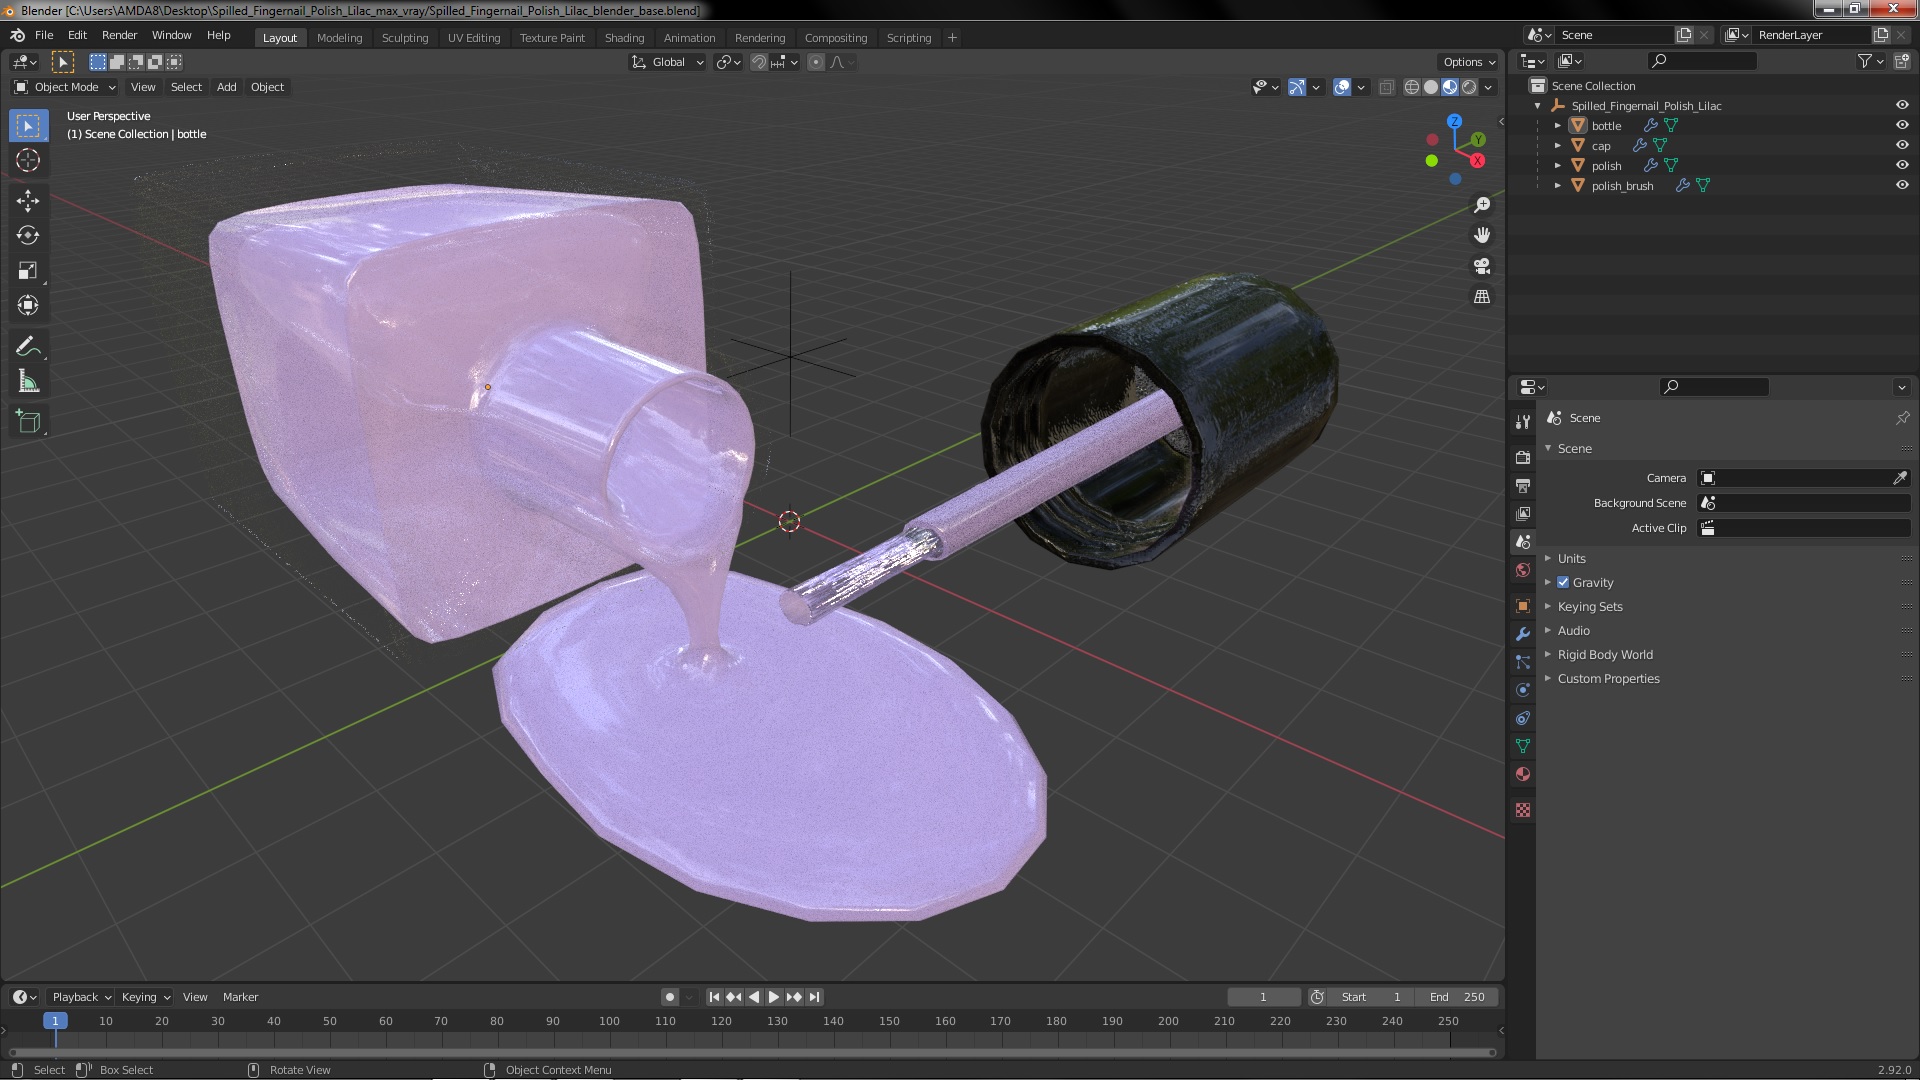This screenshot has width=1920, height=1080.
Task: Hide the Spilled_Fingernail_Polish_Lilac collection
Action: click(1902, 105)
